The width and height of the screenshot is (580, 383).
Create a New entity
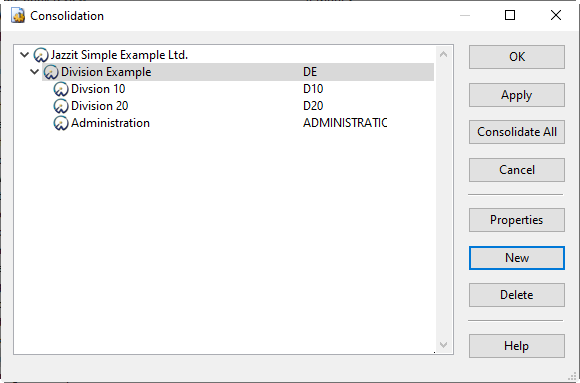click(517, 258)
